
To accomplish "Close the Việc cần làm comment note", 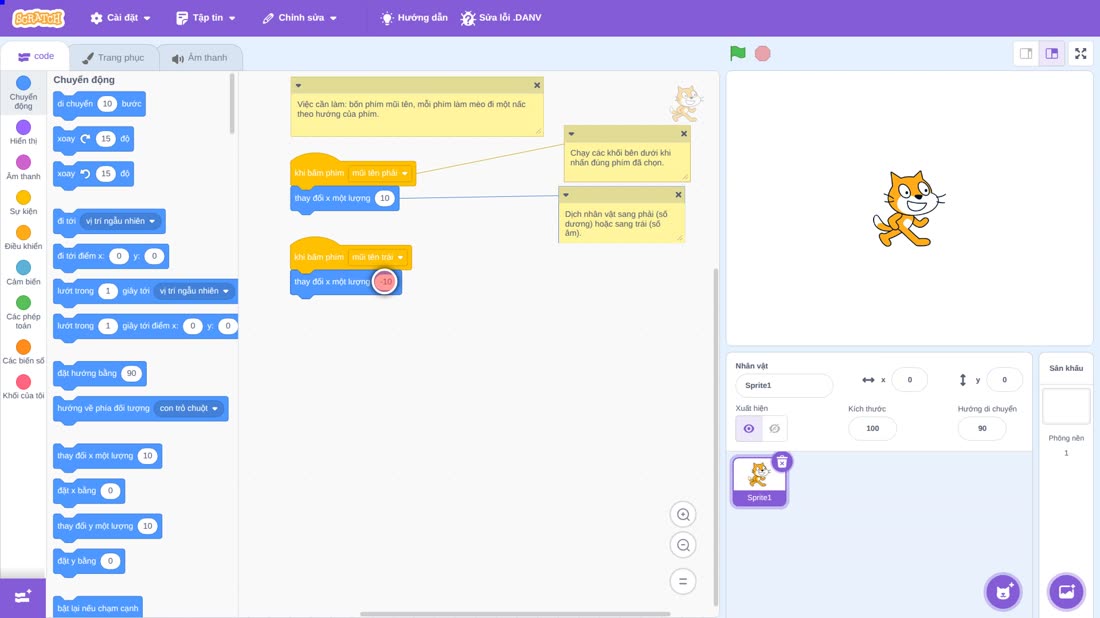I will [x=537, y=85].
